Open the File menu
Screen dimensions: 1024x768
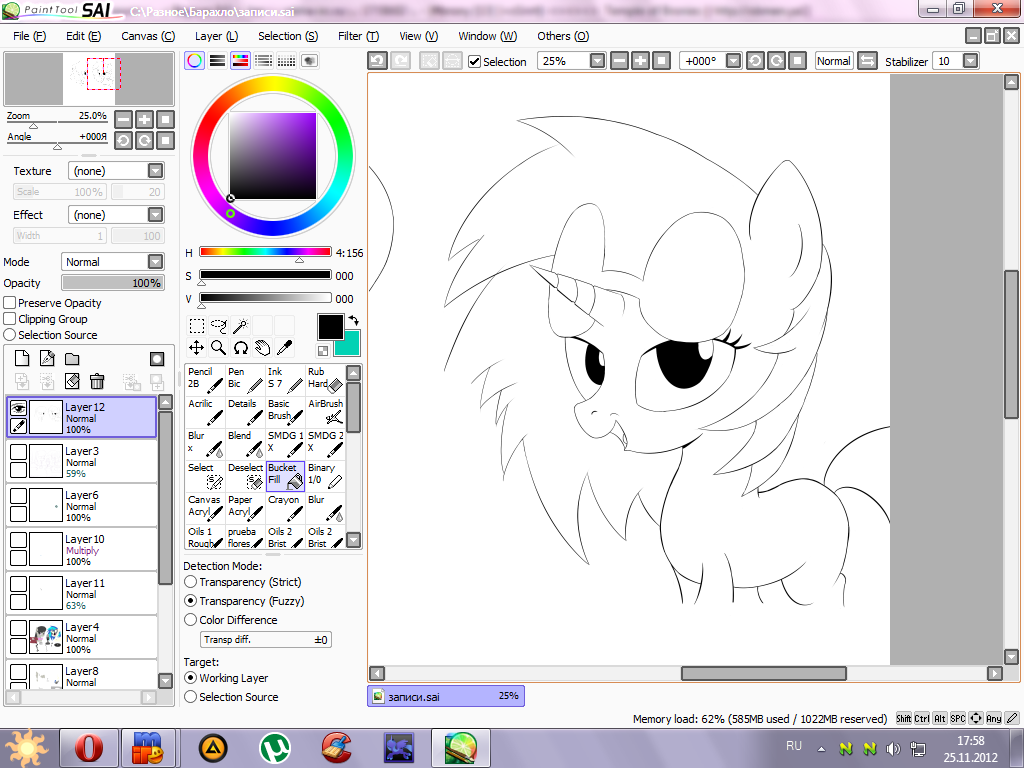(x=29, y=36)
